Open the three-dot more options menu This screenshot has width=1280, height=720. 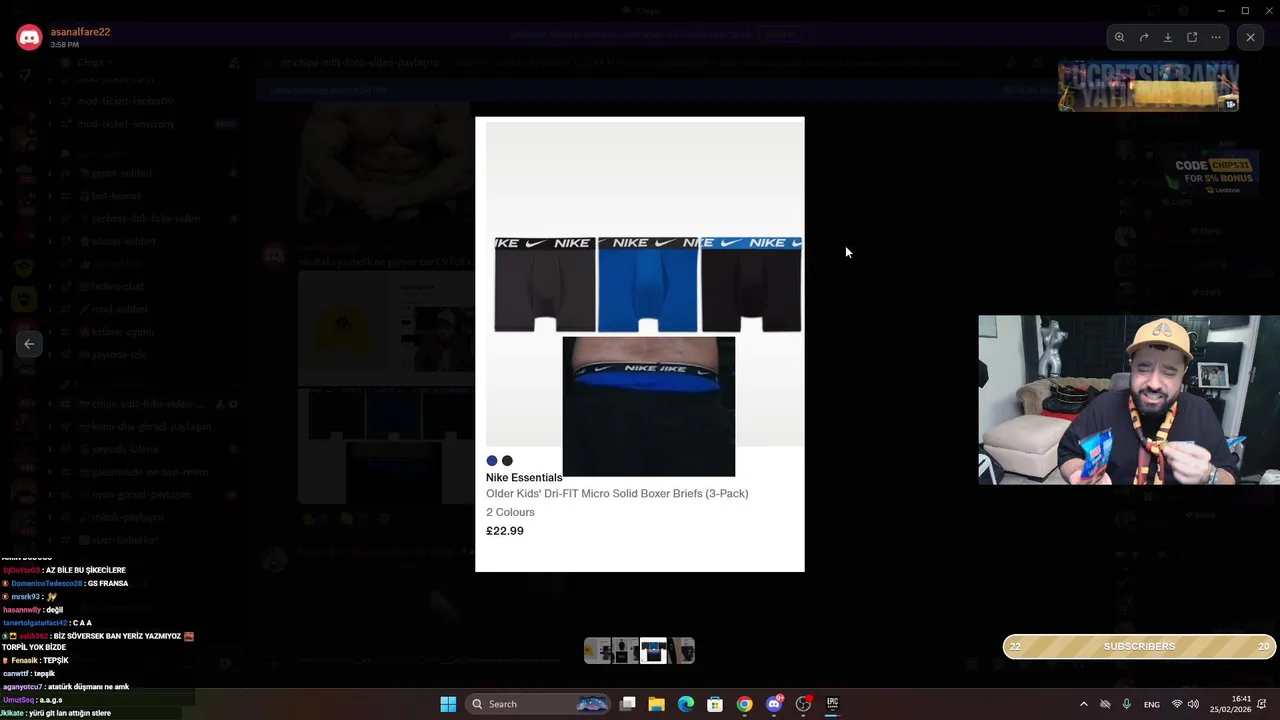pos(1216,37)
